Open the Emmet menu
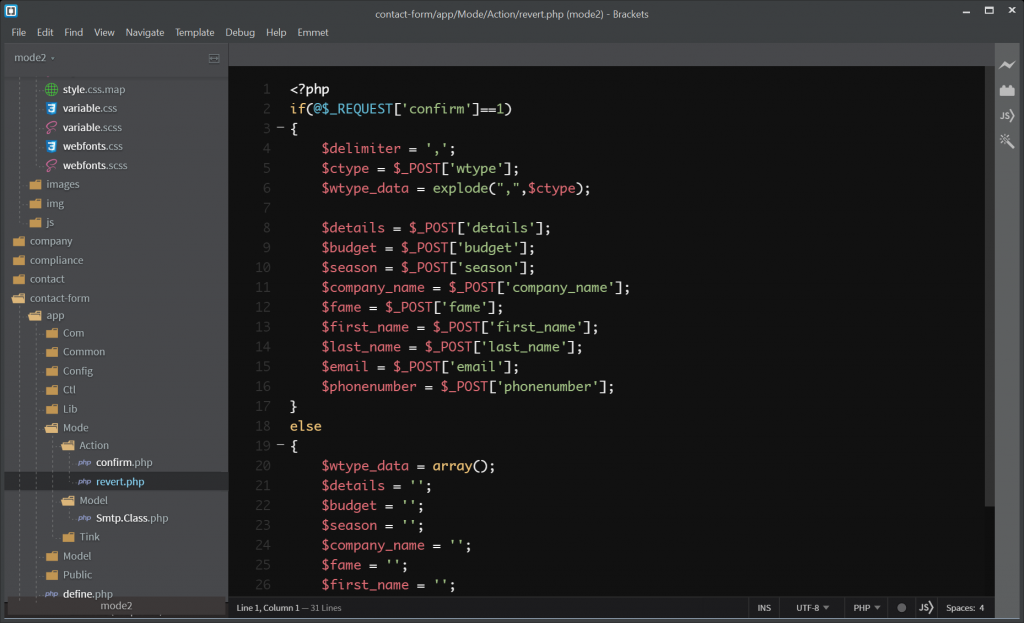 [313, 32]
